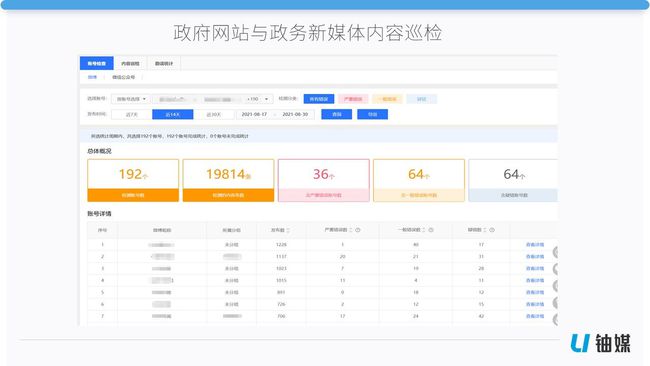The image size is (650, 366).
Task: Toggle the pink severe-error filter tag
Action: pos(353,99)
